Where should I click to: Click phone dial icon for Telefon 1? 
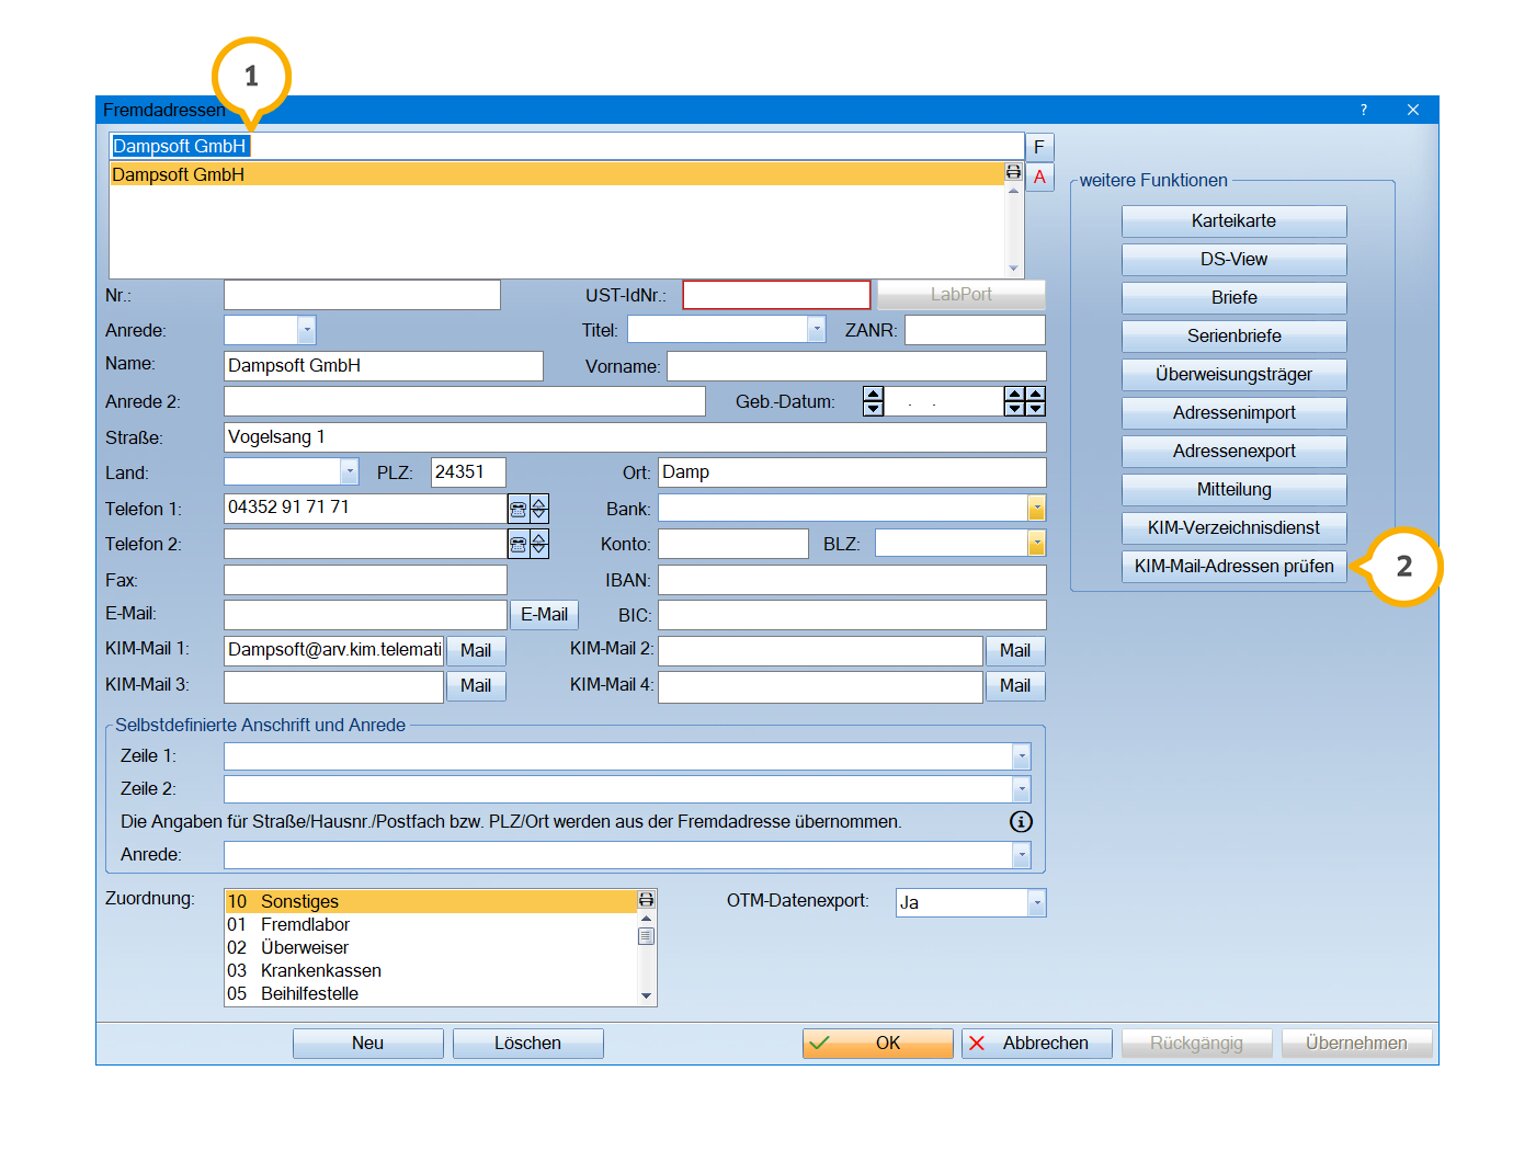(x=518, y=509)
